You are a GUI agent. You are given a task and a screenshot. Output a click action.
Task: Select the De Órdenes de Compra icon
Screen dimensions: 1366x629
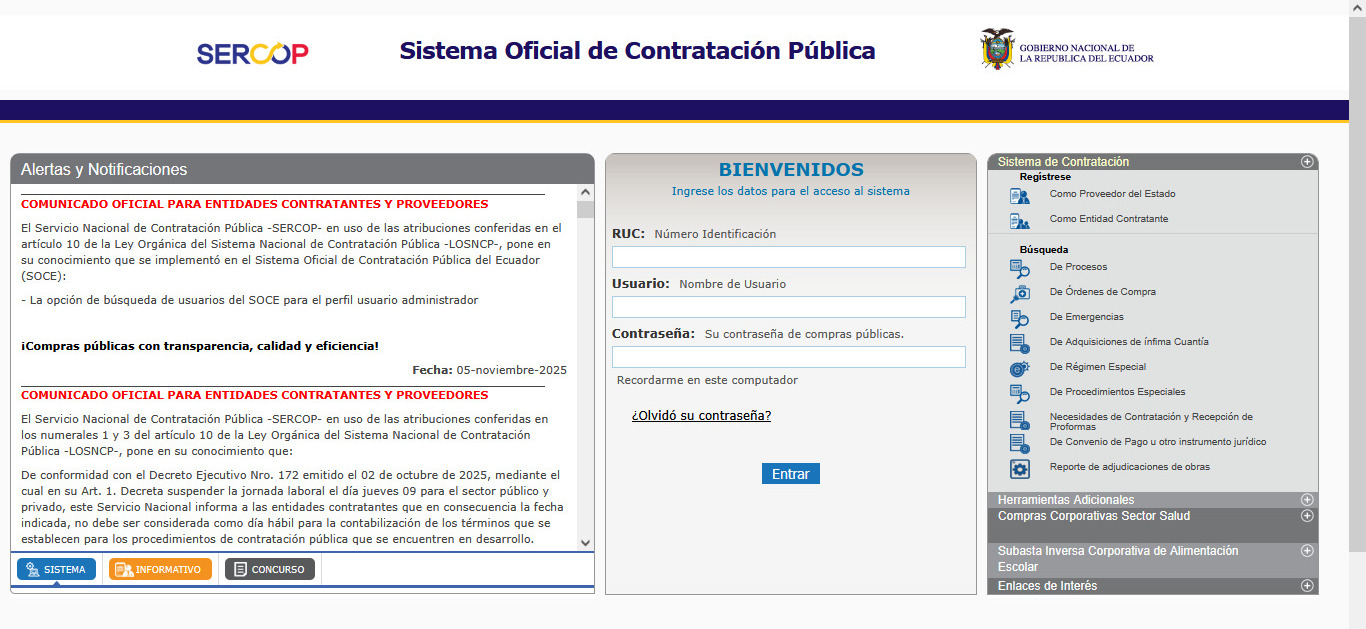pos(1019,293)
